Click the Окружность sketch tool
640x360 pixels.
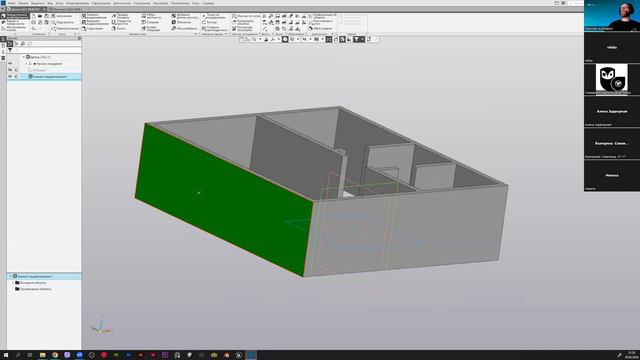[63, 22]
